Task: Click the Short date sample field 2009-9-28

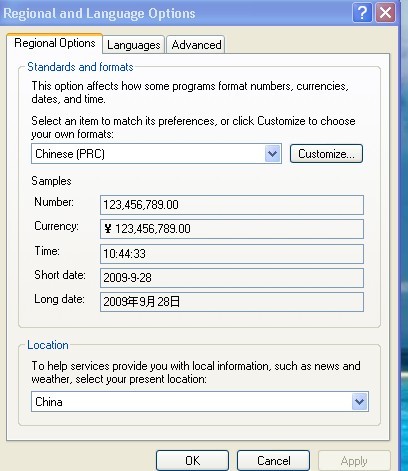Action: point(232,278)
